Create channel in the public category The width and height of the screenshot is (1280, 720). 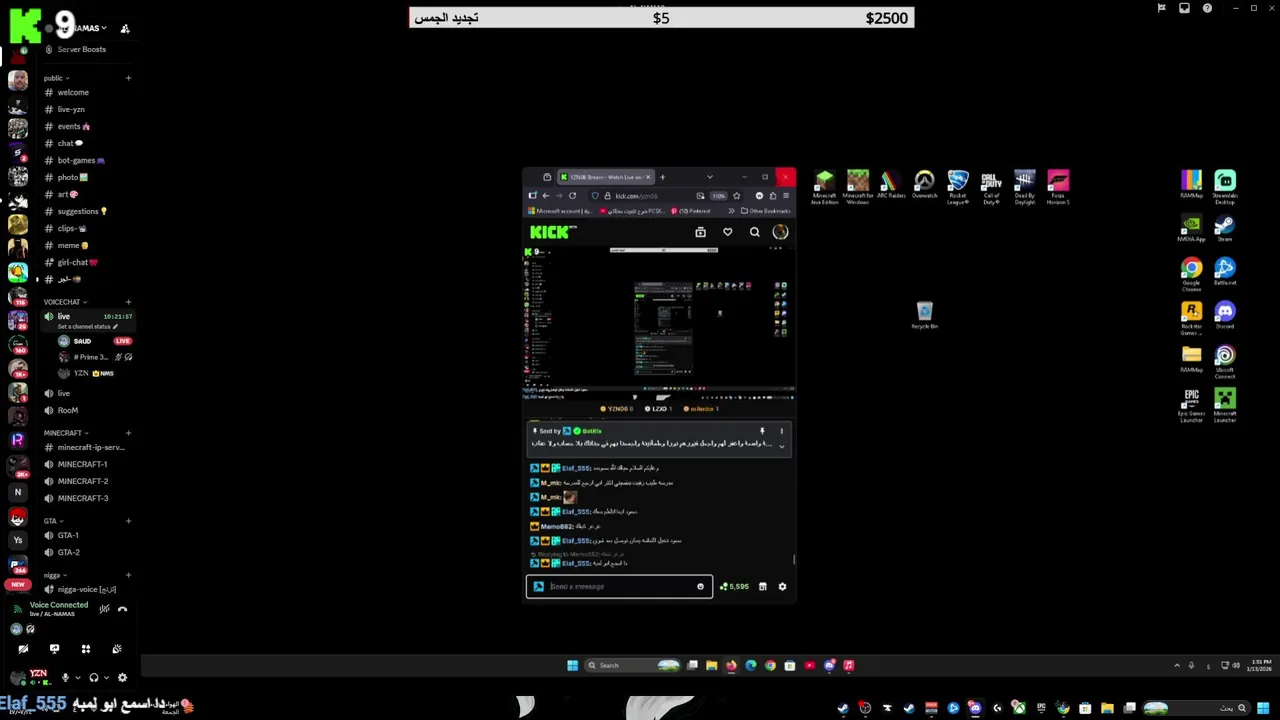pyautogui.click(x=128, y=78)
